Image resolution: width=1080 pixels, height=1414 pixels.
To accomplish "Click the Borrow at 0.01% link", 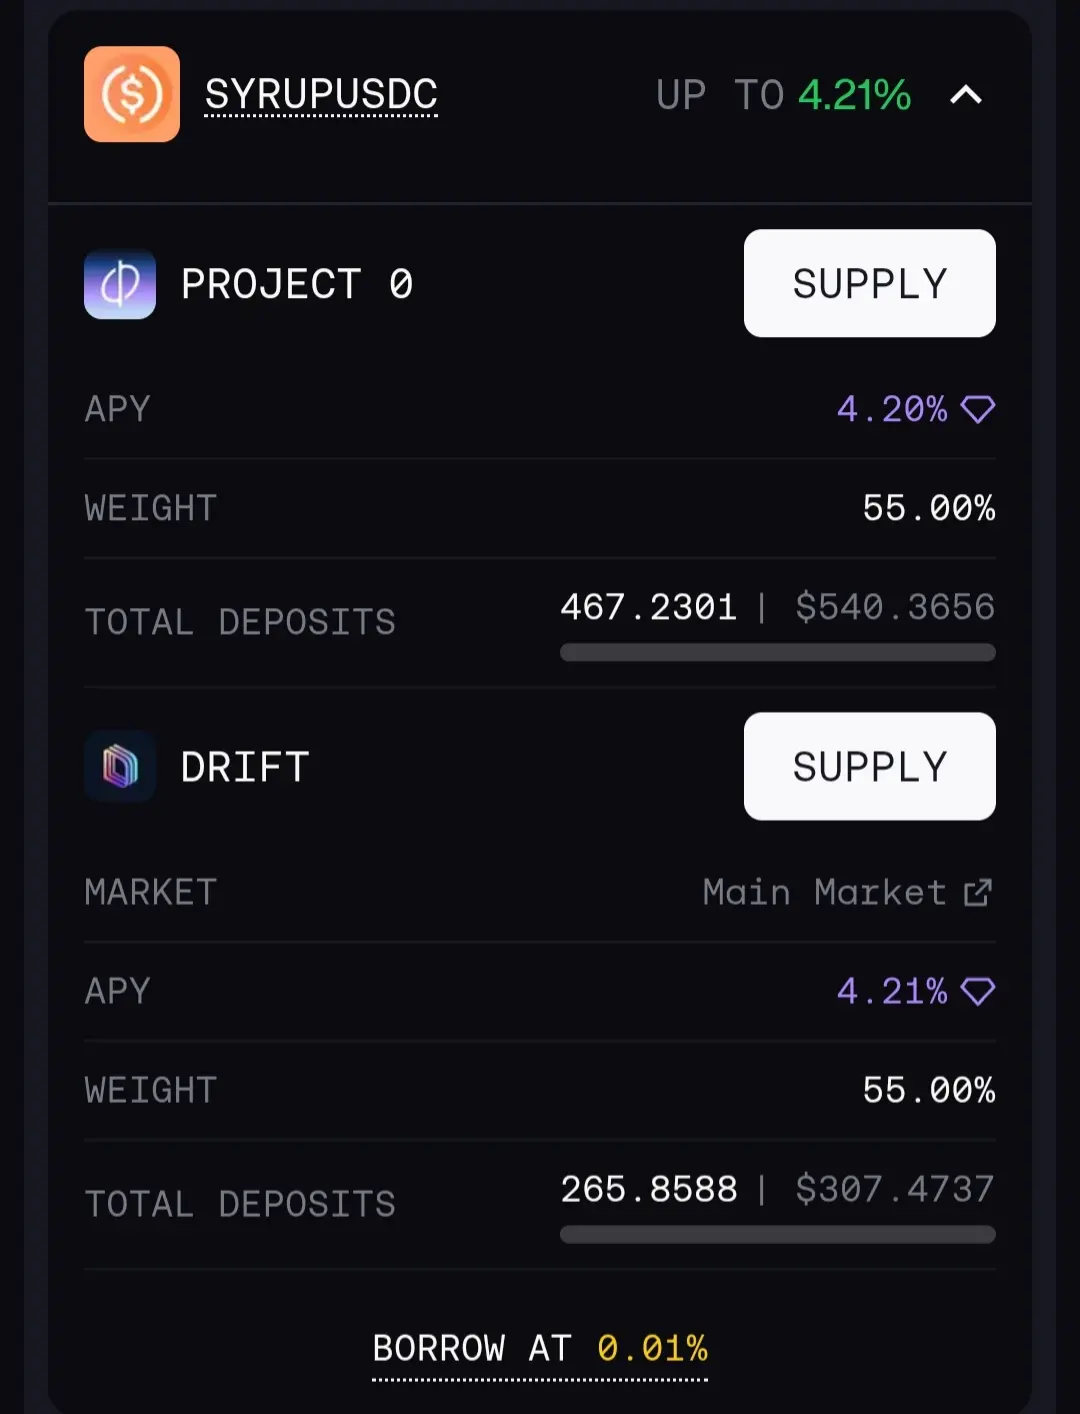I will 540,1349.
